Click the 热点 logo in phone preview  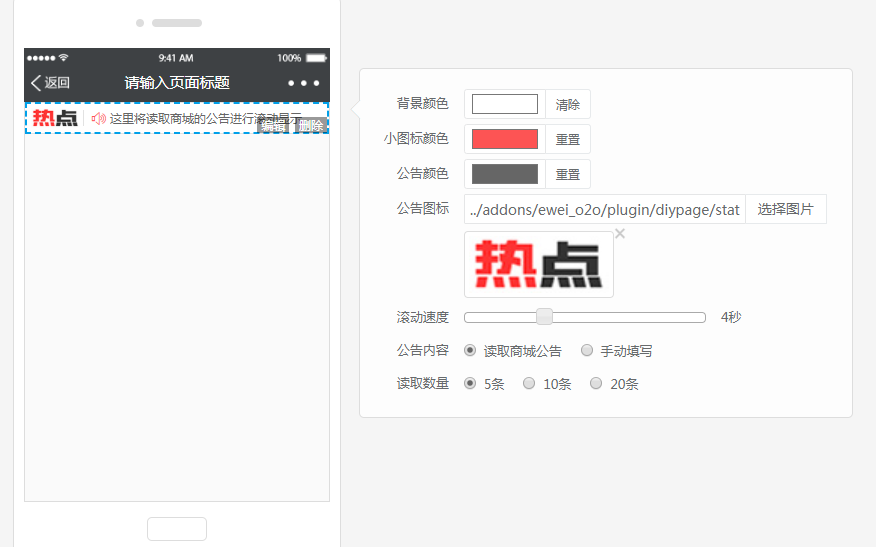click(x=55, y=118)
